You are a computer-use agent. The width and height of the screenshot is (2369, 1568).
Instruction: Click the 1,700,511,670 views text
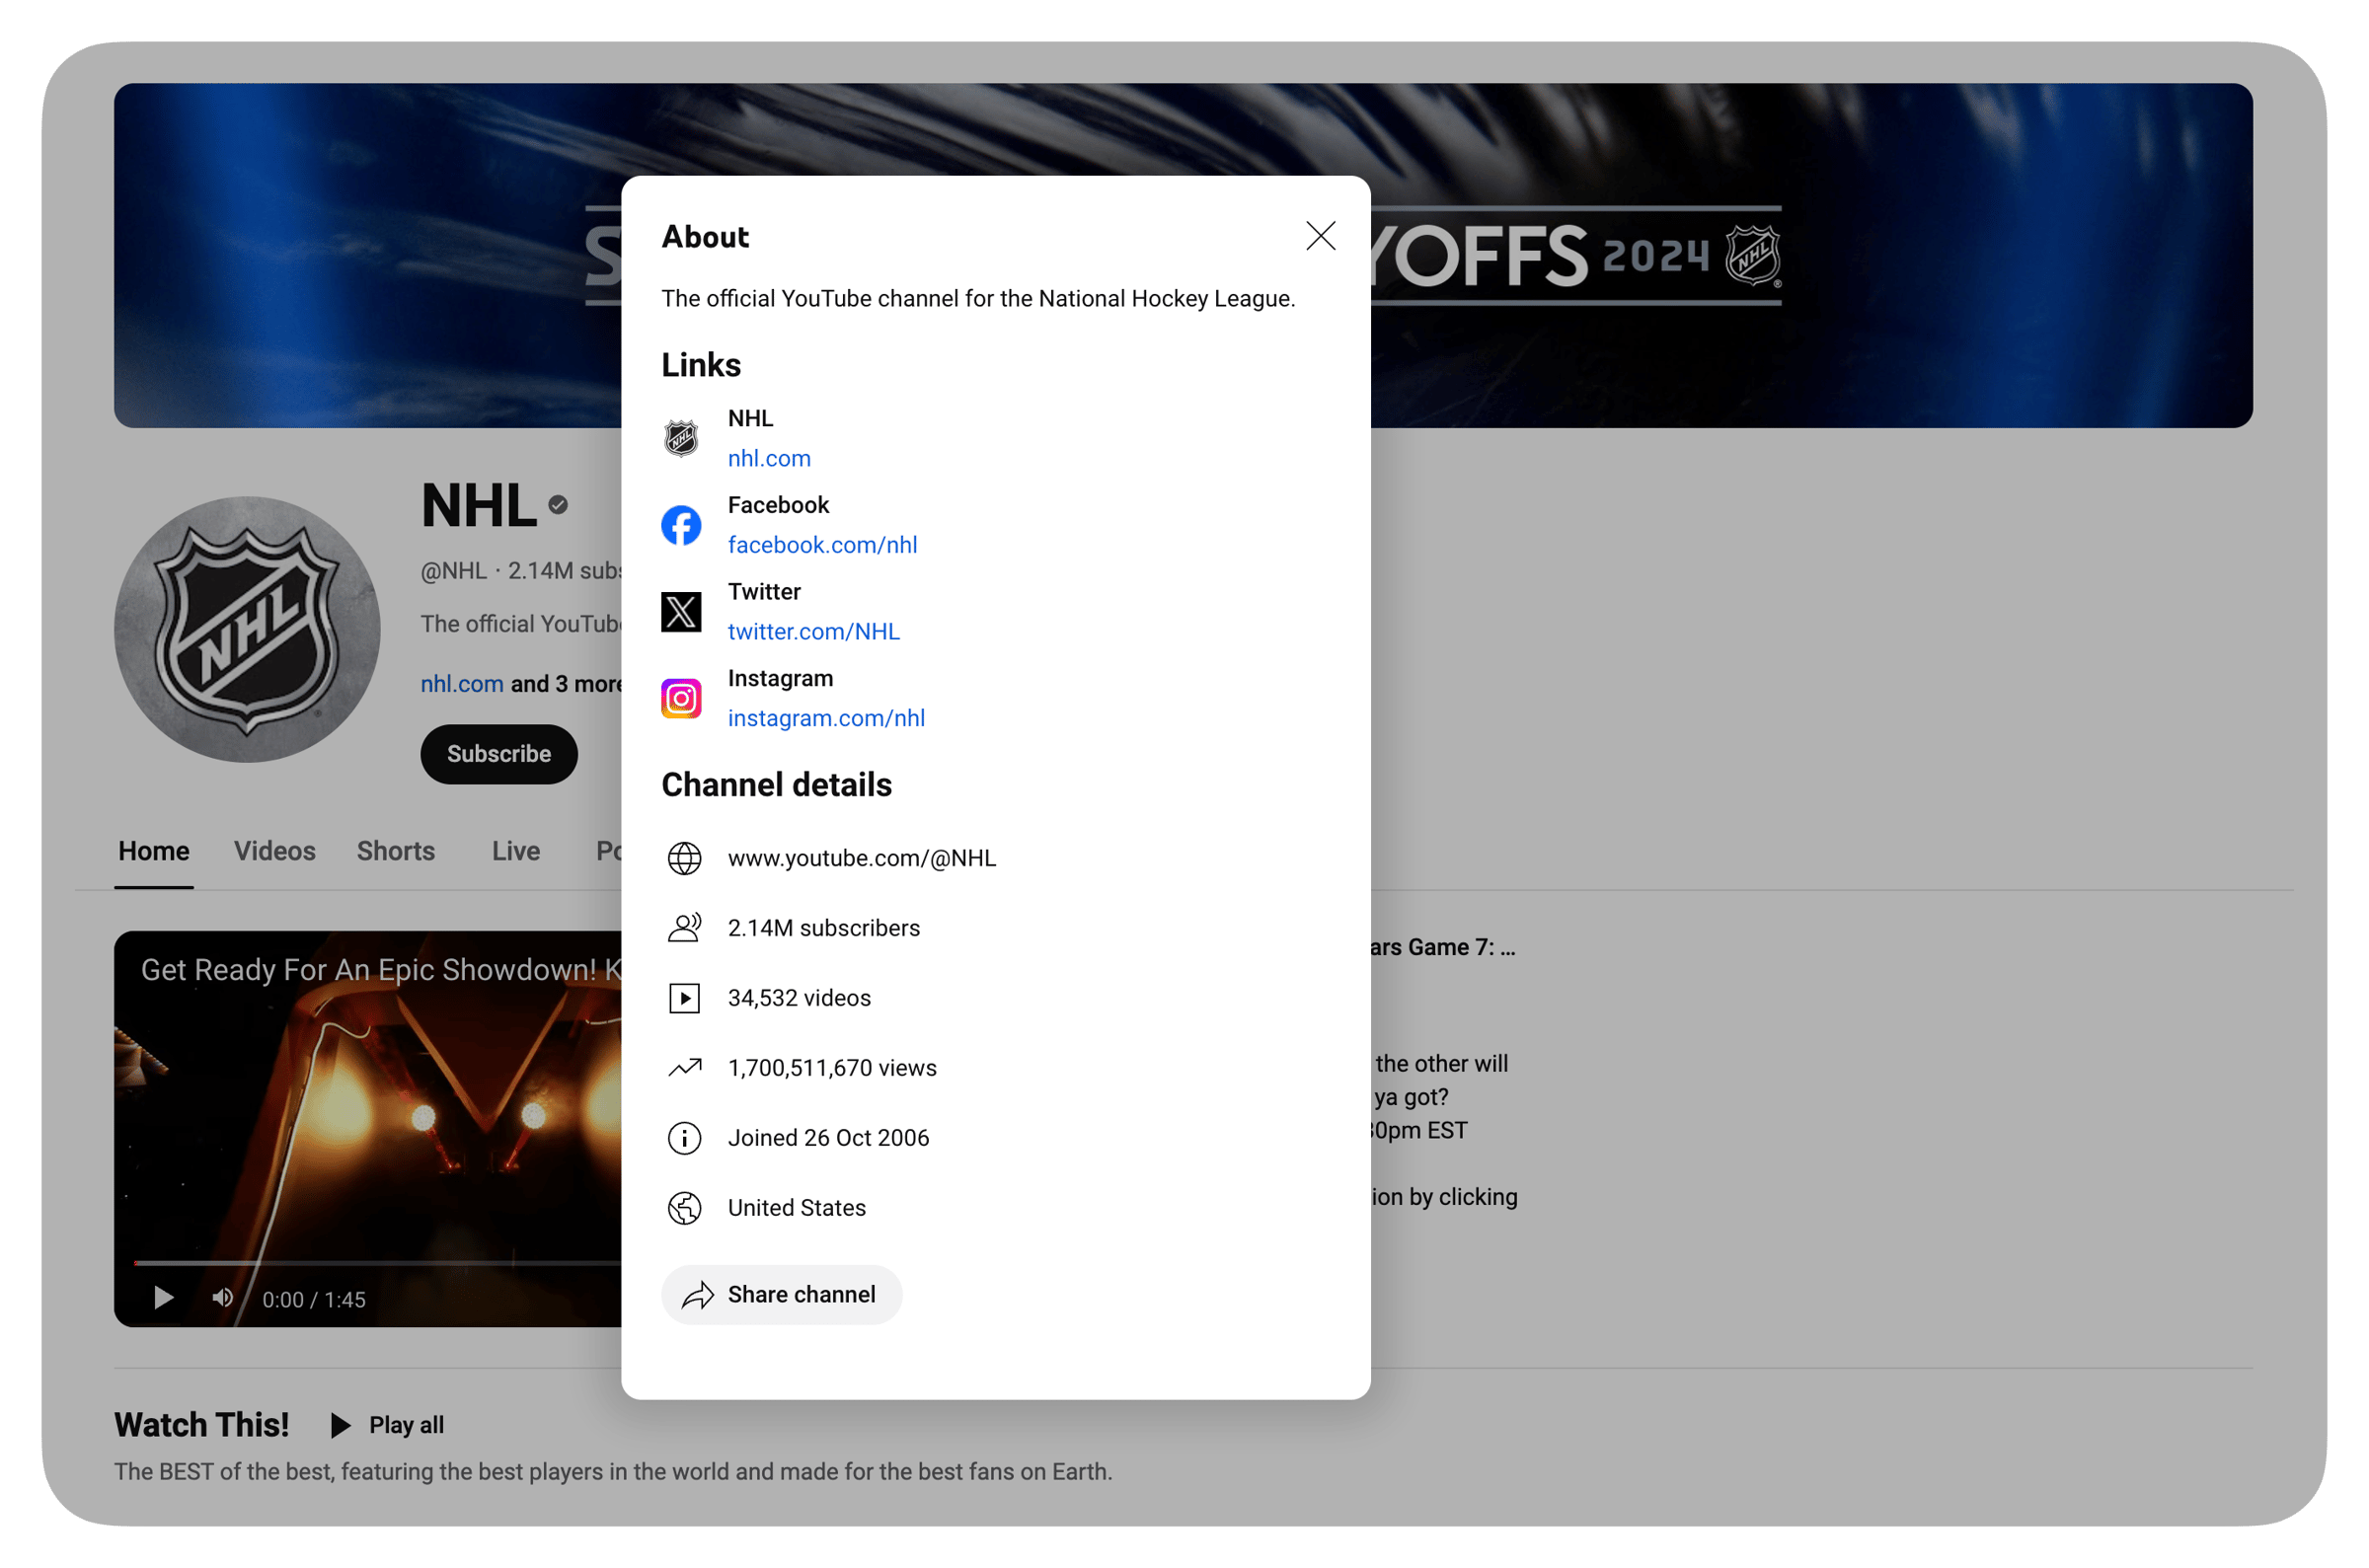tap(832, 1068)
